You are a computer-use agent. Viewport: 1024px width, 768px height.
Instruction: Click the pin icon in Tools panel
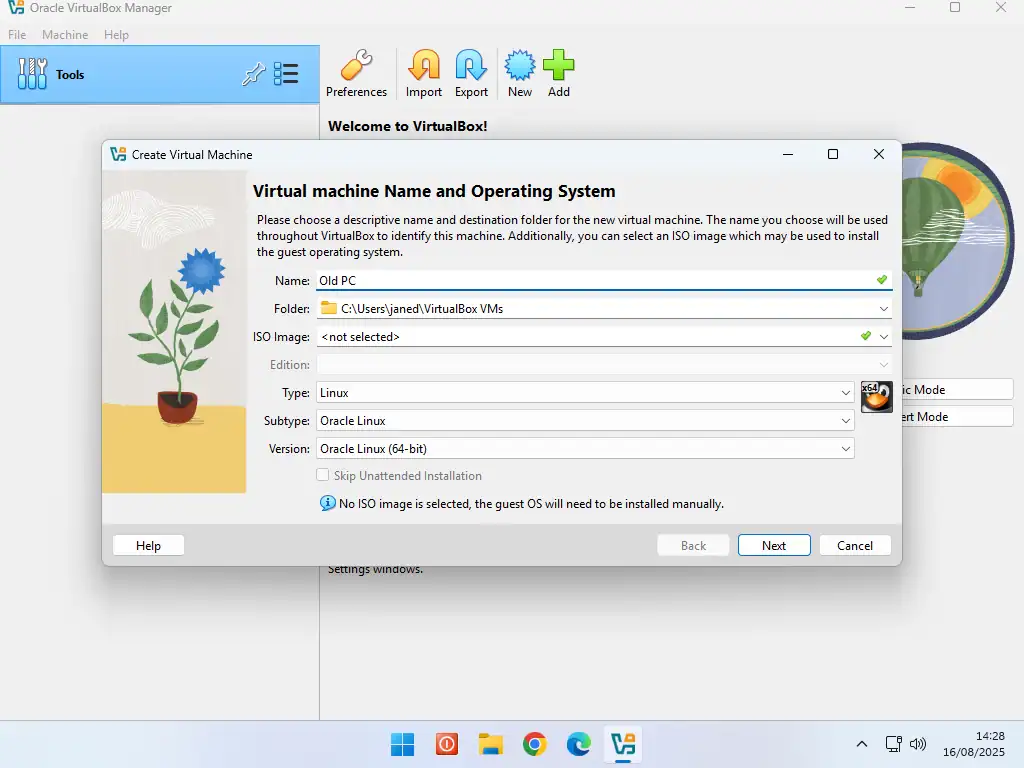254,74
